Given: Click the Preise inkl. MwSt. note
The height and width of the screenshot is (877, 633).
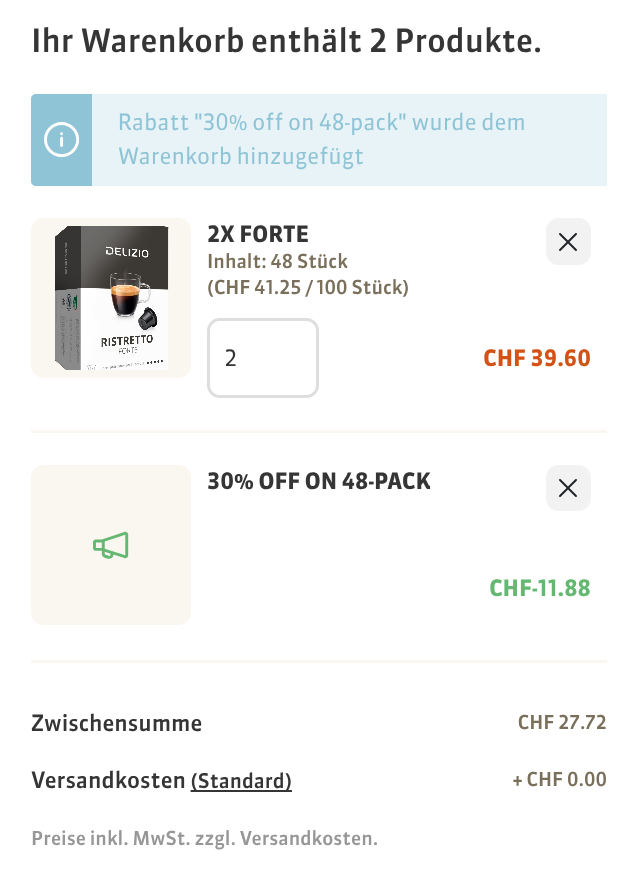Looking at the screenshot, I should 204,838.
